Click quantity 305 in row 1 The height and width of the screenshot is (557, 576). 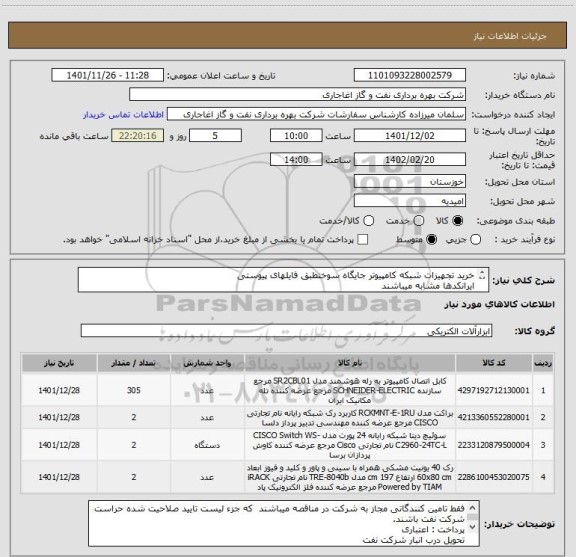coord(134,390)
